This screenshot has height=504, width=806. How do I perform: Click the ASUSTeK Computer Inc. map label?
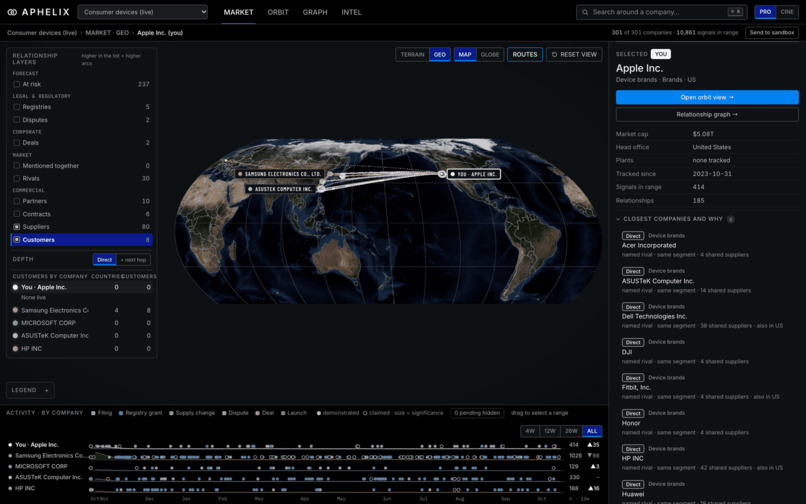point(281,189)
